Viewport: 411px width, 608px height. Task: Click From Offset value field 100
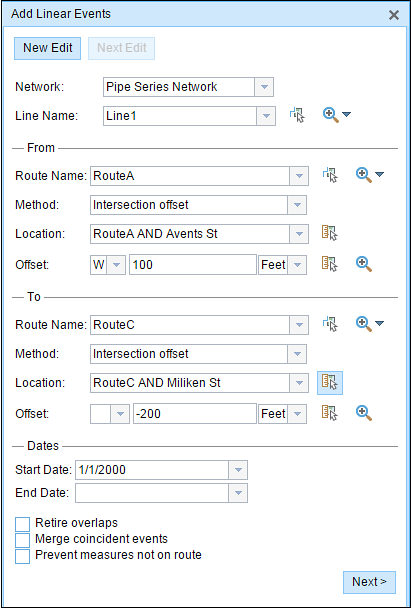193,265
